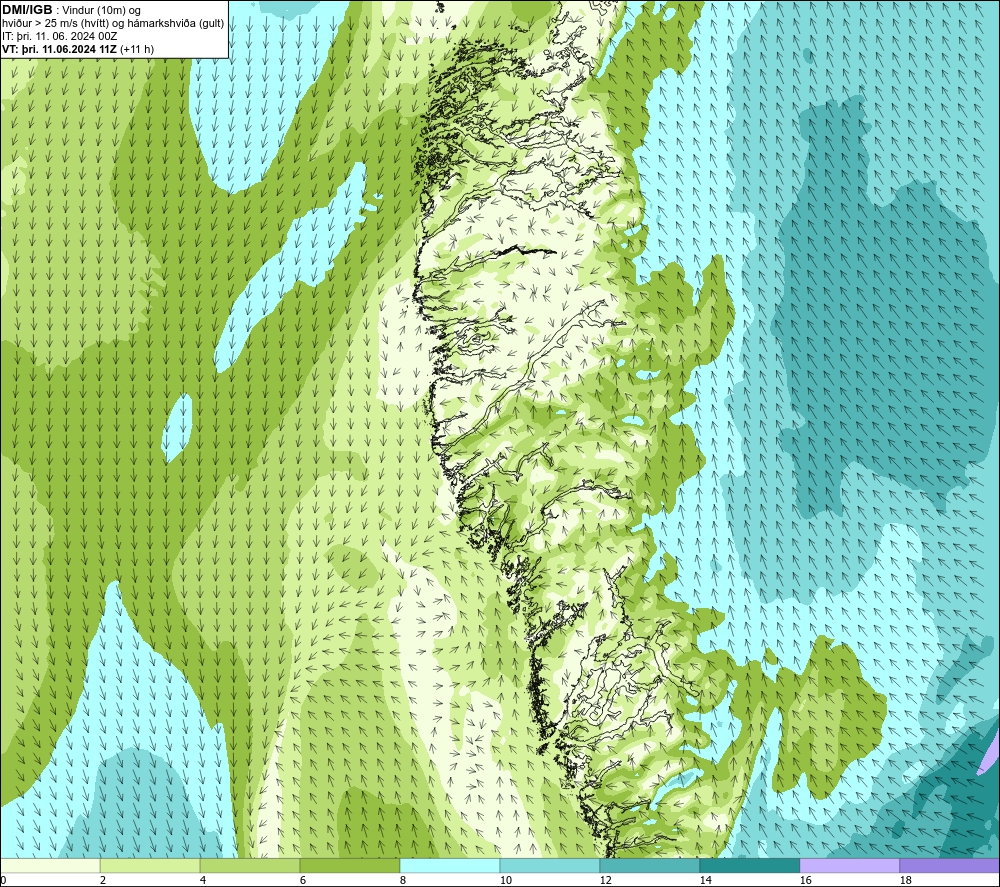Viewport: 1000px width, 887px height.
Task: Click the 'DMI/IGB : Vindur (10m) og' title line
Action: click(x=71, y=10)
